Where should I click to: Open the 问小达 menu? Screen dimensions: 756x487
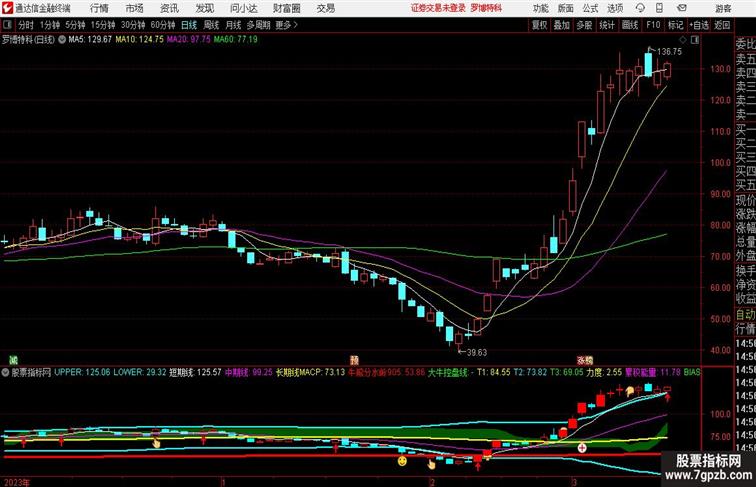(x=243, y=8)
